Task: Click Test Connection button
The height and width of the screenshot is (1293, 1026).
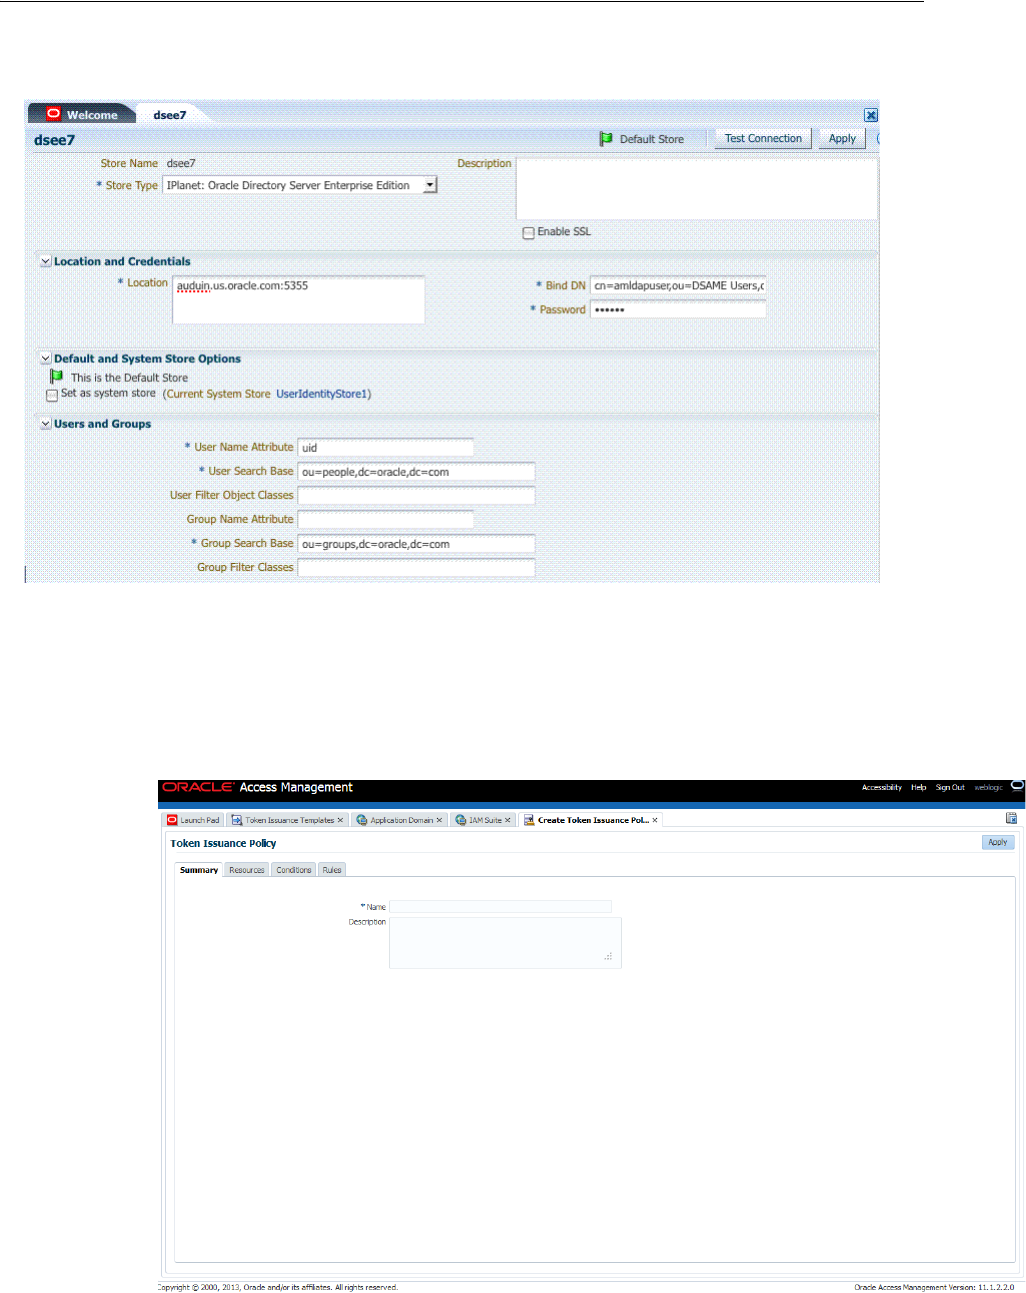Action: click(763, 139)
